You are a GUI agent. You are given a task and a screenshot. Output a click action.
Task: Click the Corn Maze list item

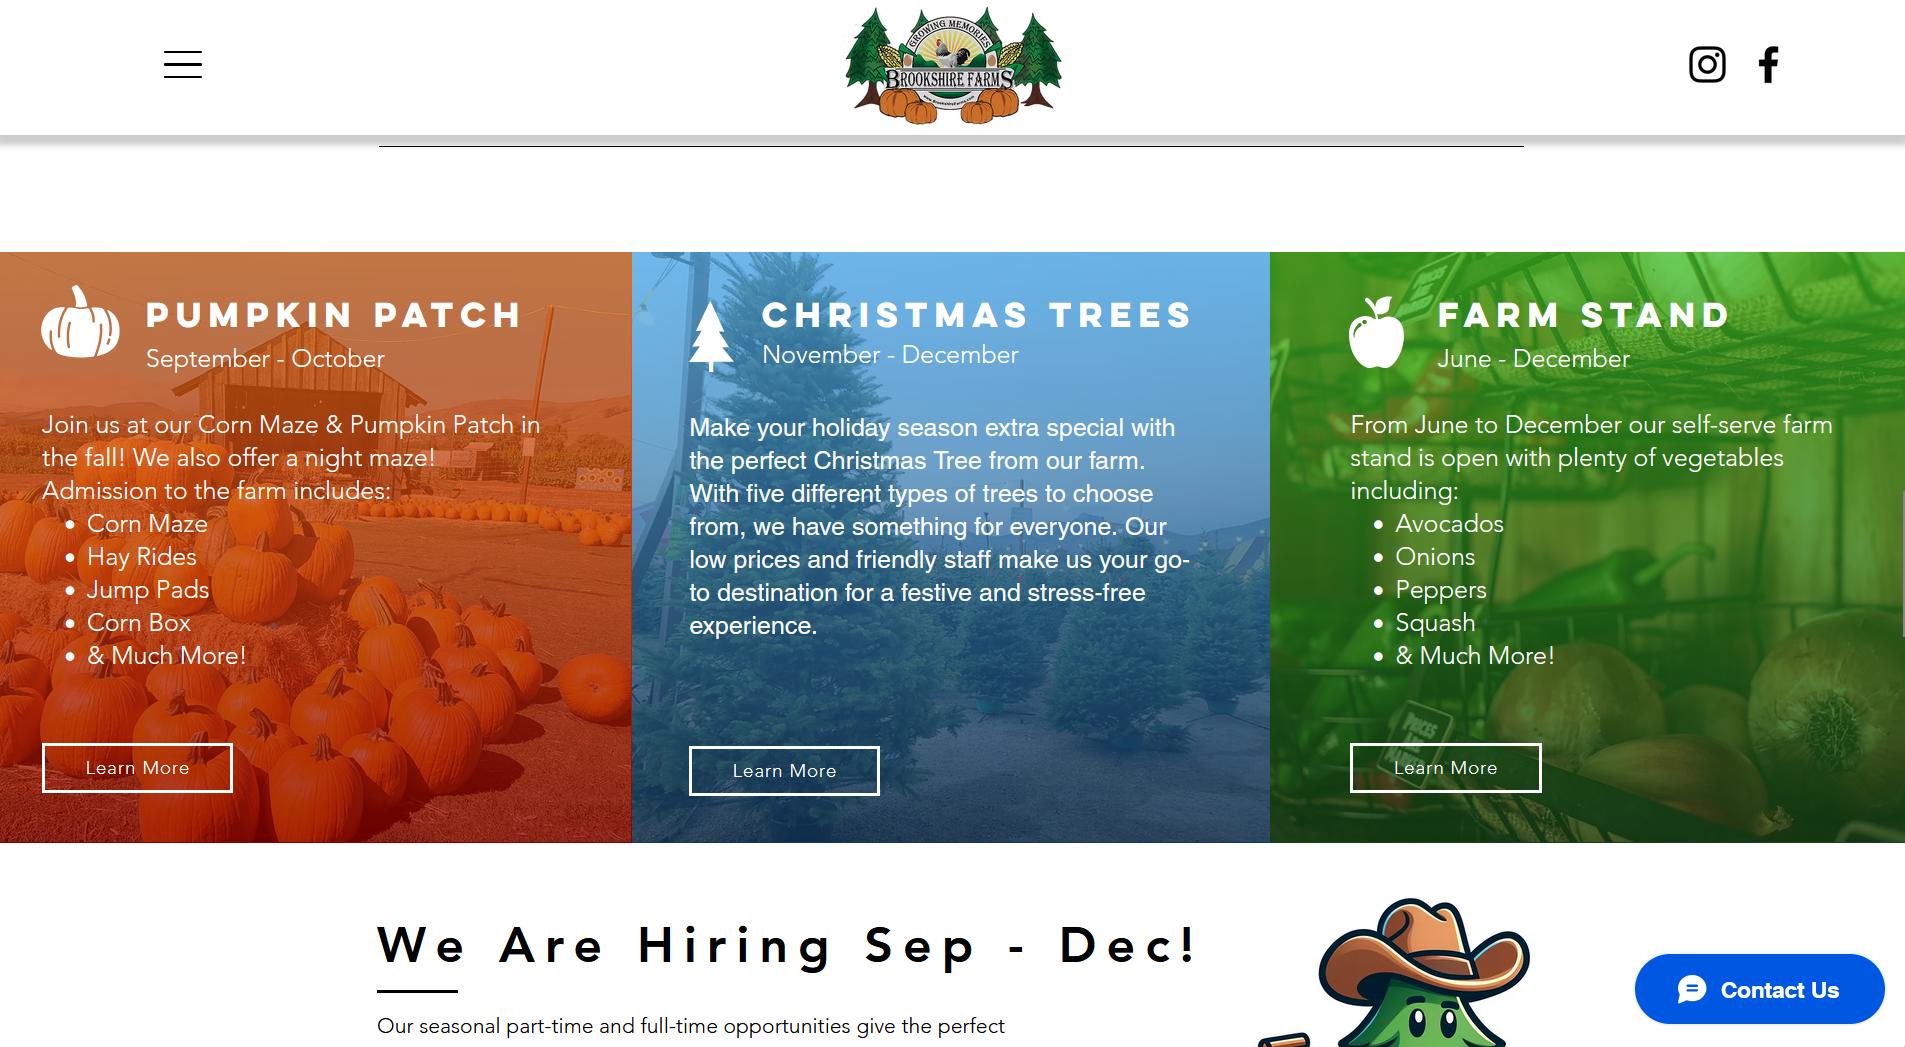pyautogui.click(x=147, y=524)
